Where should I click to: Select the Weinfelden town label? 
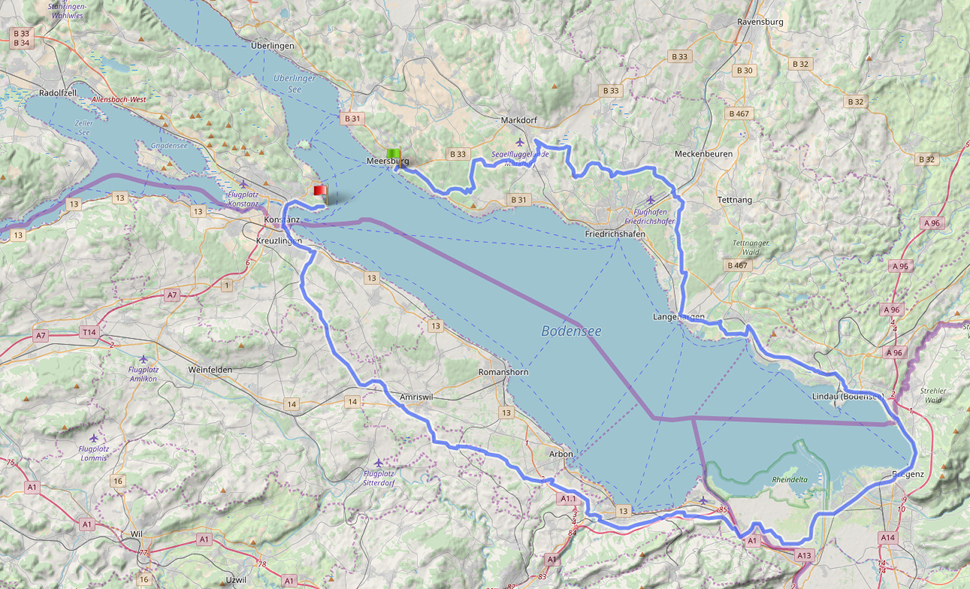[x=210, y=369]
